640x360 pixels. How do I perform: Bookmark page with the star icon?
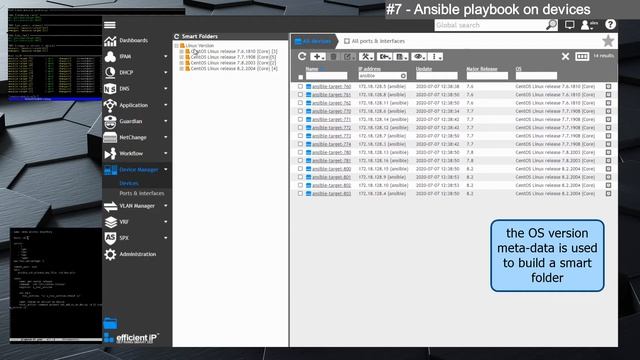[608, 41]
